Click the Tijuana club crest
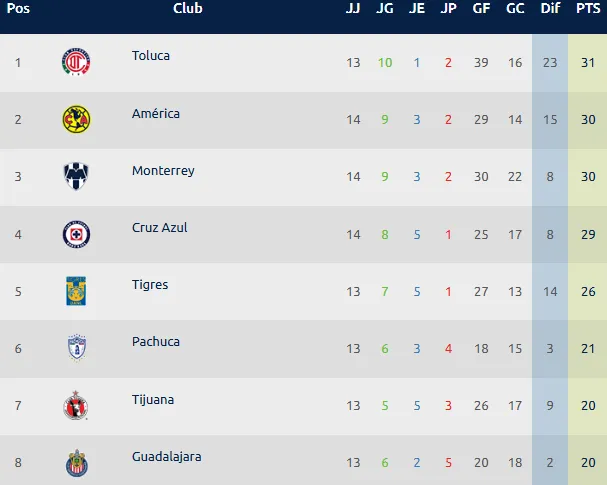 pos(77,406)
